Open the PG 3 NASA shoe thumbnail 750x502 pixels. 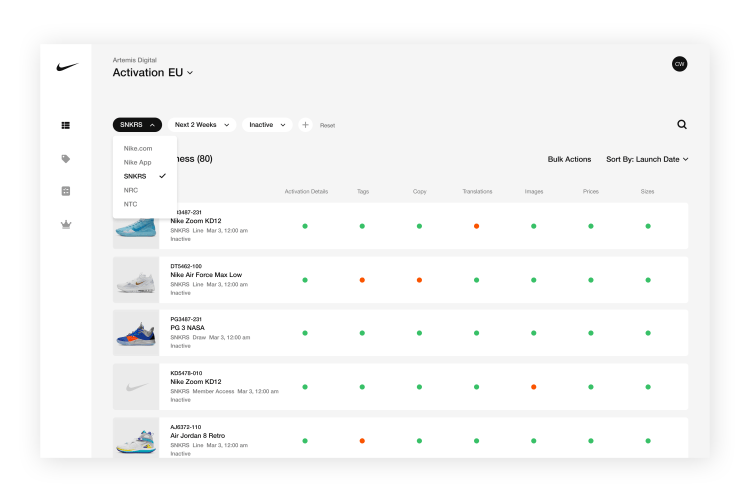(136, 333)
